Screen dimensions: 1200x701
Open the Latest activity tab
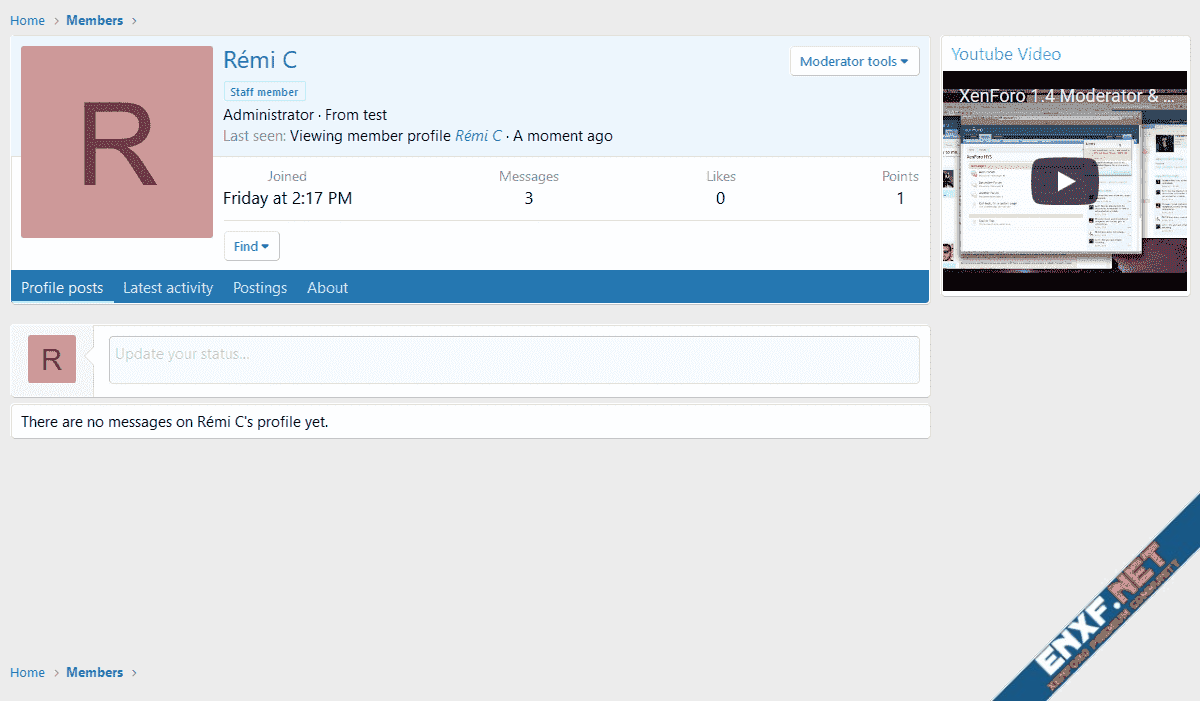[168, 288]
